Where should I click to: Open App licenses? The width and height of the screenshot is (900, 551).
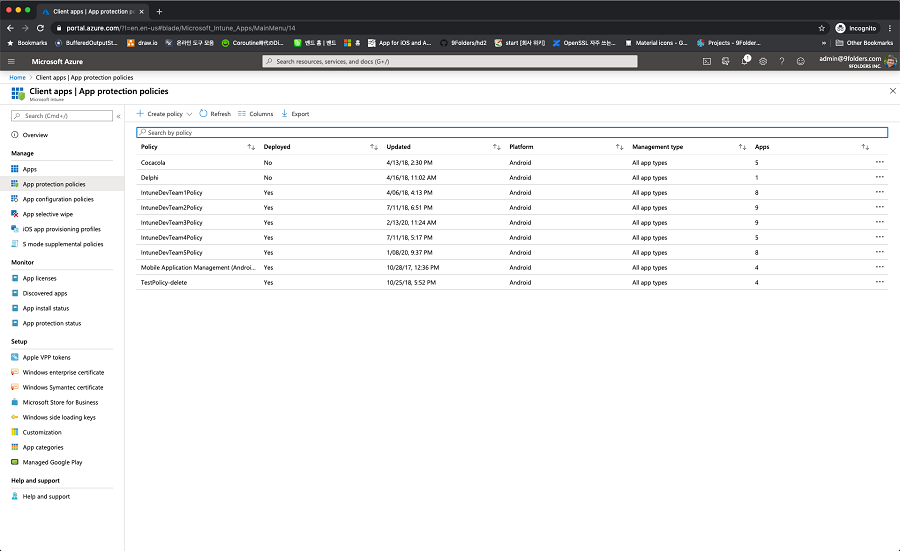coord(40,278)
